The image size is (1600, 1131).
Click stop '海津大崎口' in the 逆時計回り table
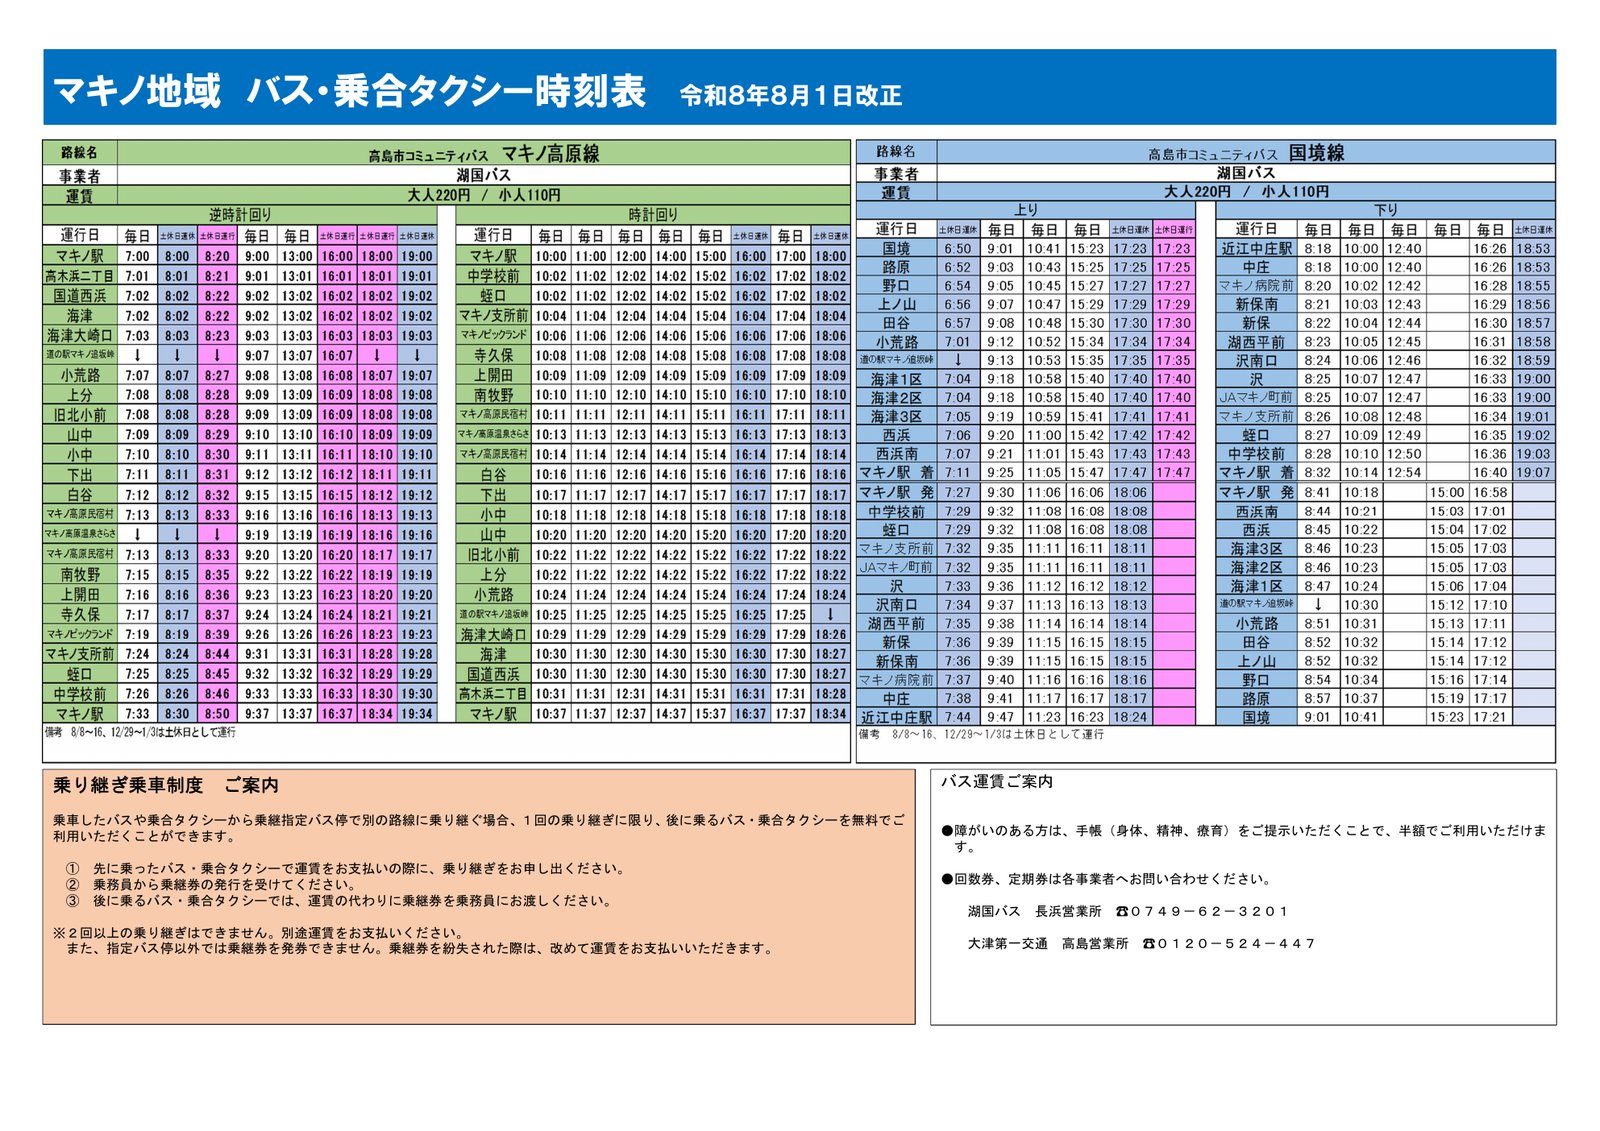coord(80,336)
